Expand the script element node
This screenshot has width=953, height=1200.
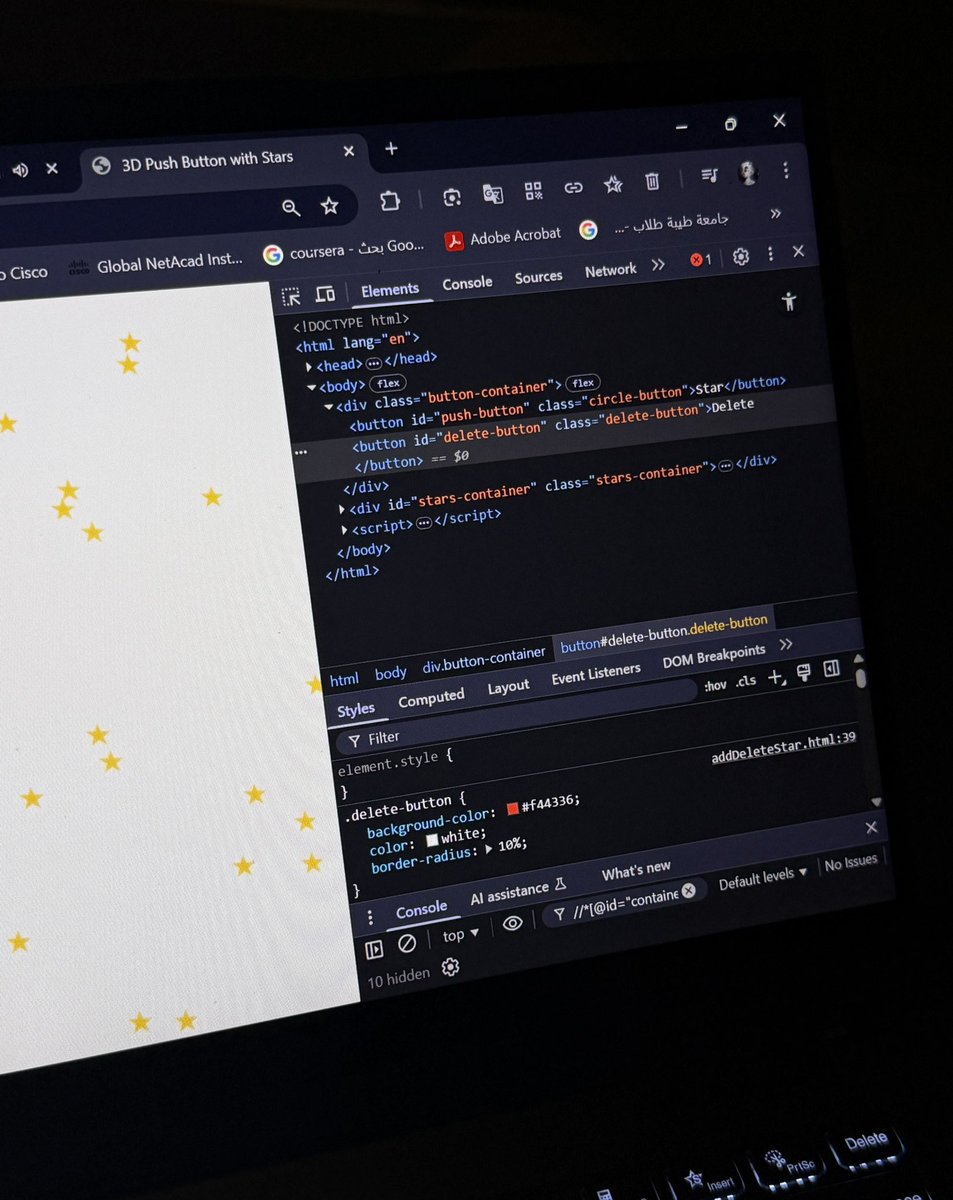point(345,529)
